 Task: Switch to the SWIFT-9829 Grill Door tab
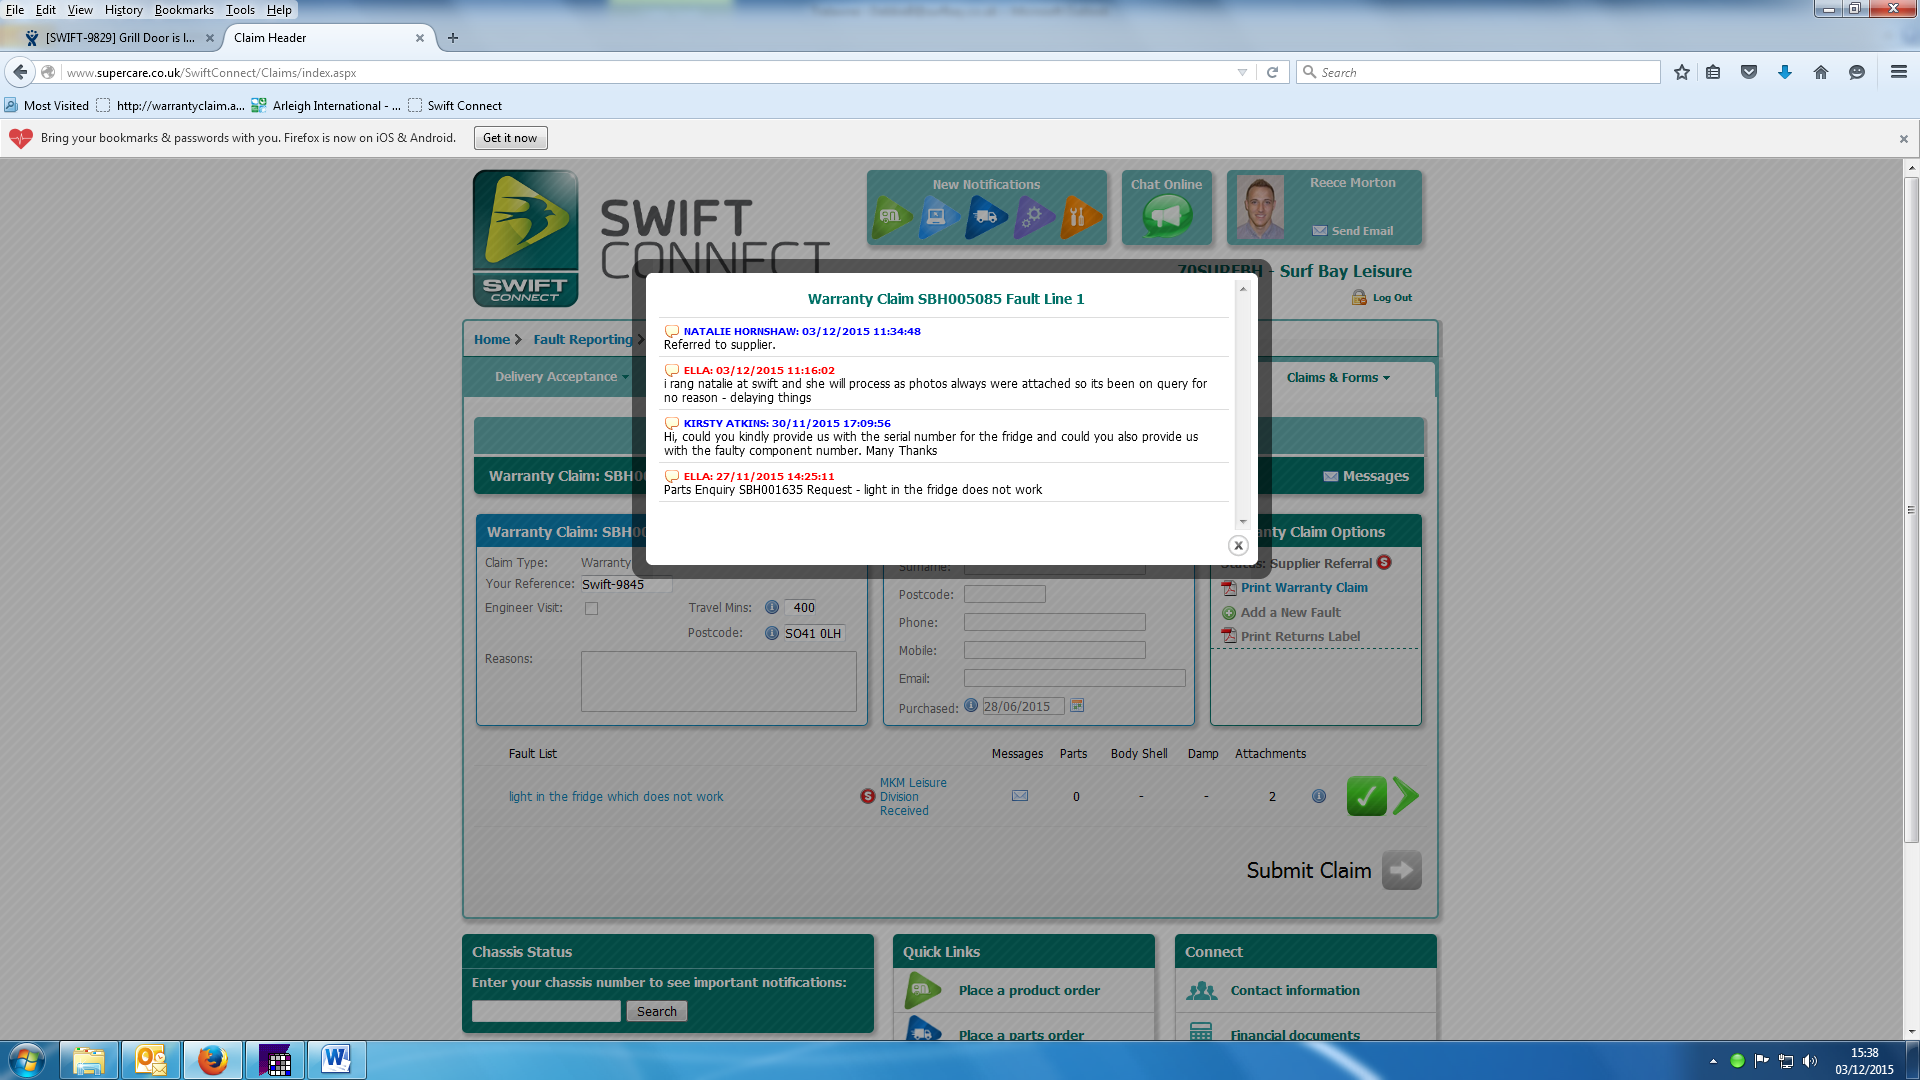pyautogui.click(x=119, y=38)
